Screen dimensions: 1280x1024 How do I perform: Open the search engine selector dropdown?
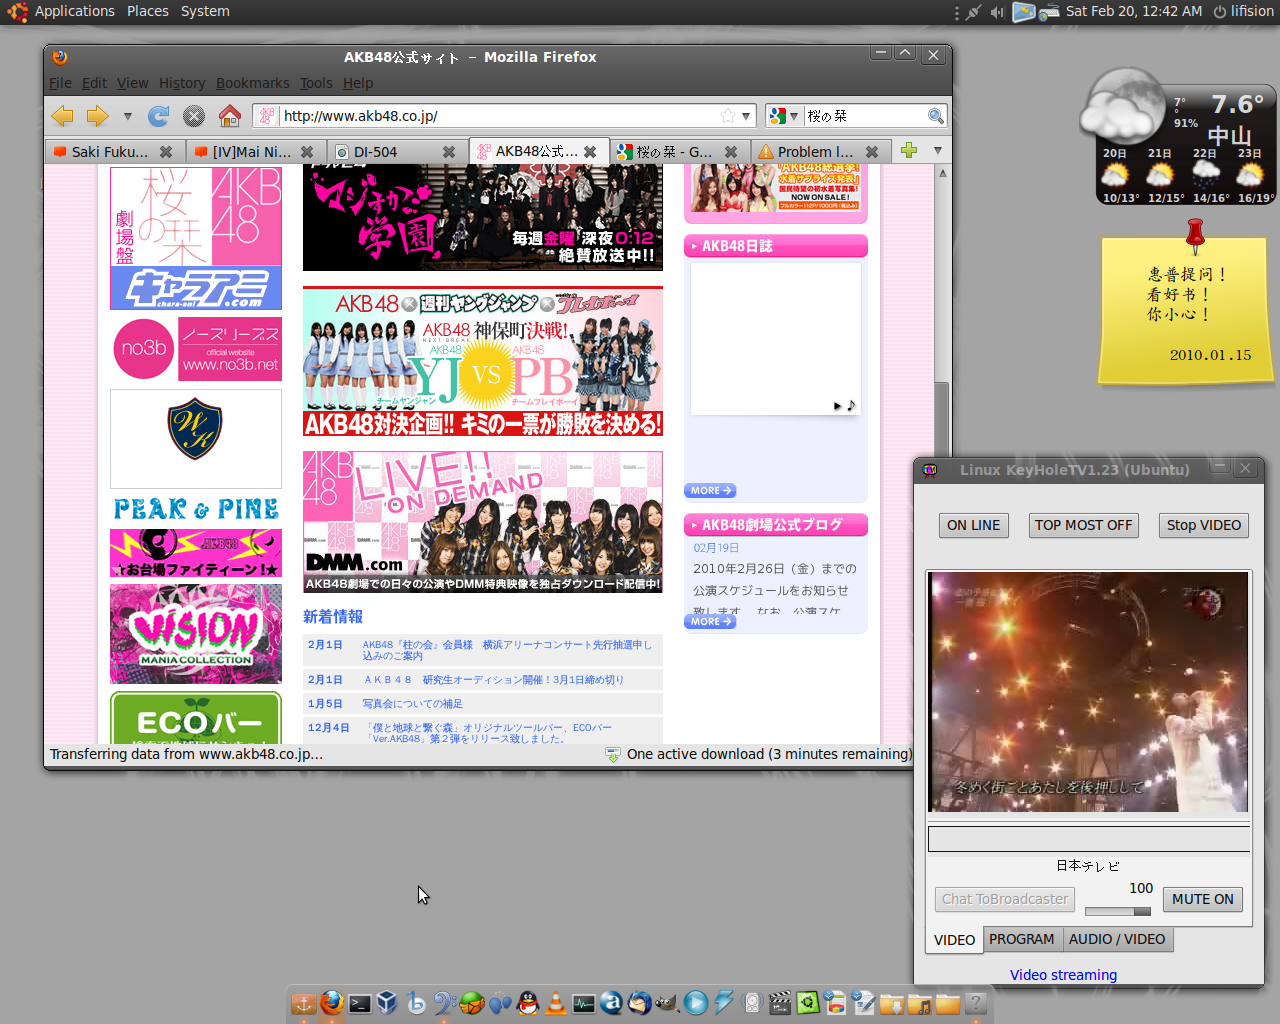[783, 116]
